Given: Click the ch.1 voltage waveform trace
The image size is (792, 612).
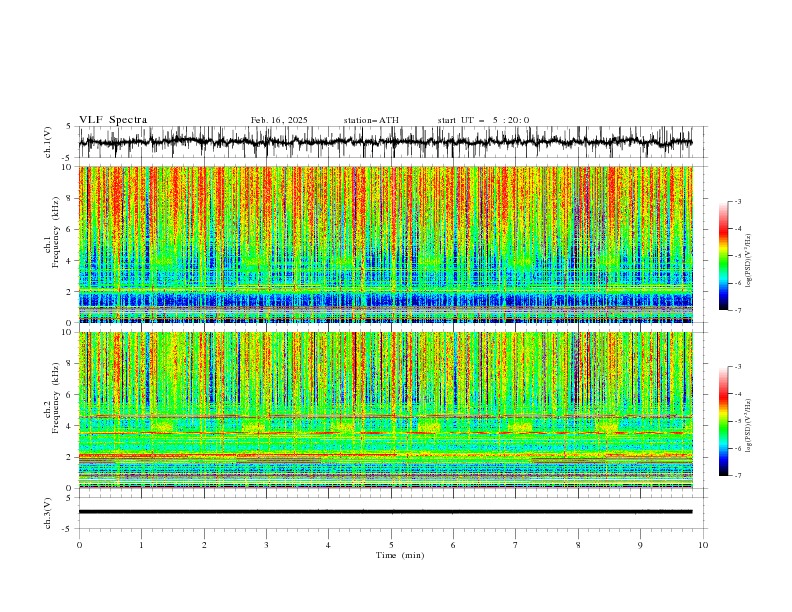Looking at the screenshot, I should pyautogui.click(x=385, y=142).
